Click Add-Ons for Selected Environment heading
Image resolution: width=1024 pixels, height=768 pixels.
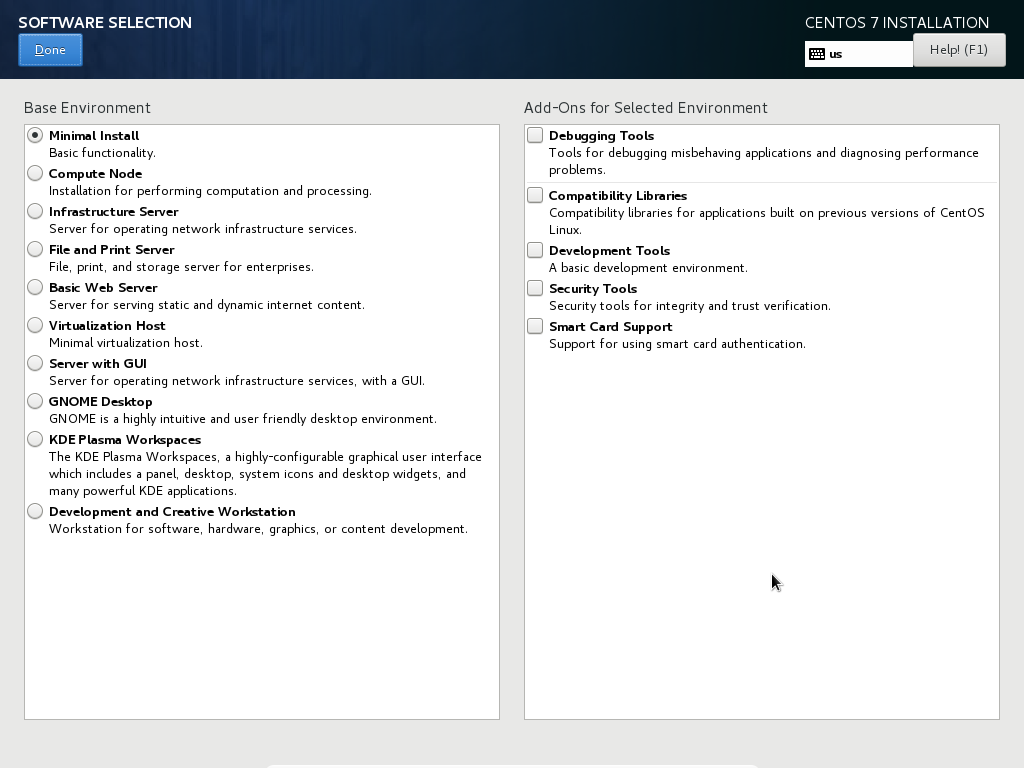click(646, 108)
